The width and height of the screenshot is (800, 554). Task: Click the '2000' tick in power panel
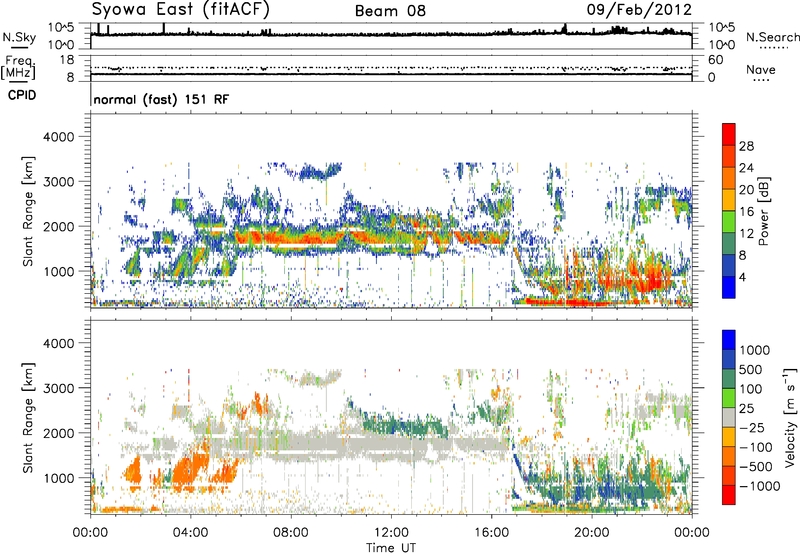click(58, 226)
